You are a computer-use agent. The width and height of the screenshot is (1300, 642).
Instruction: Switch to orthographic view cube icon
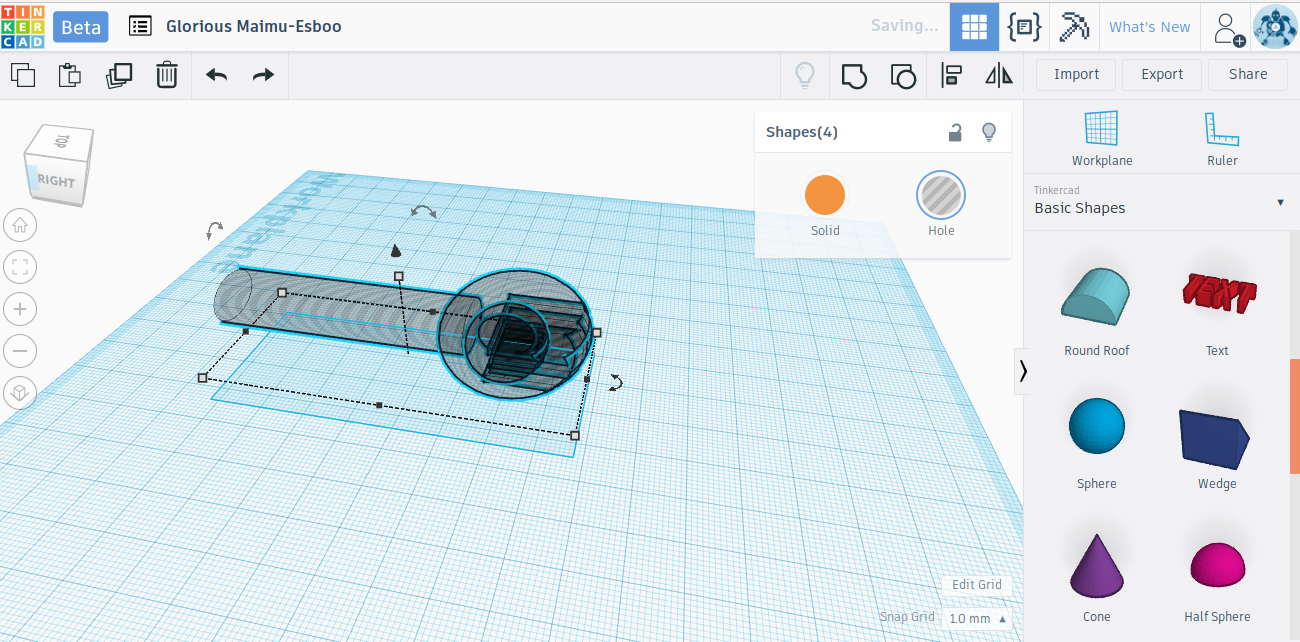20,393
